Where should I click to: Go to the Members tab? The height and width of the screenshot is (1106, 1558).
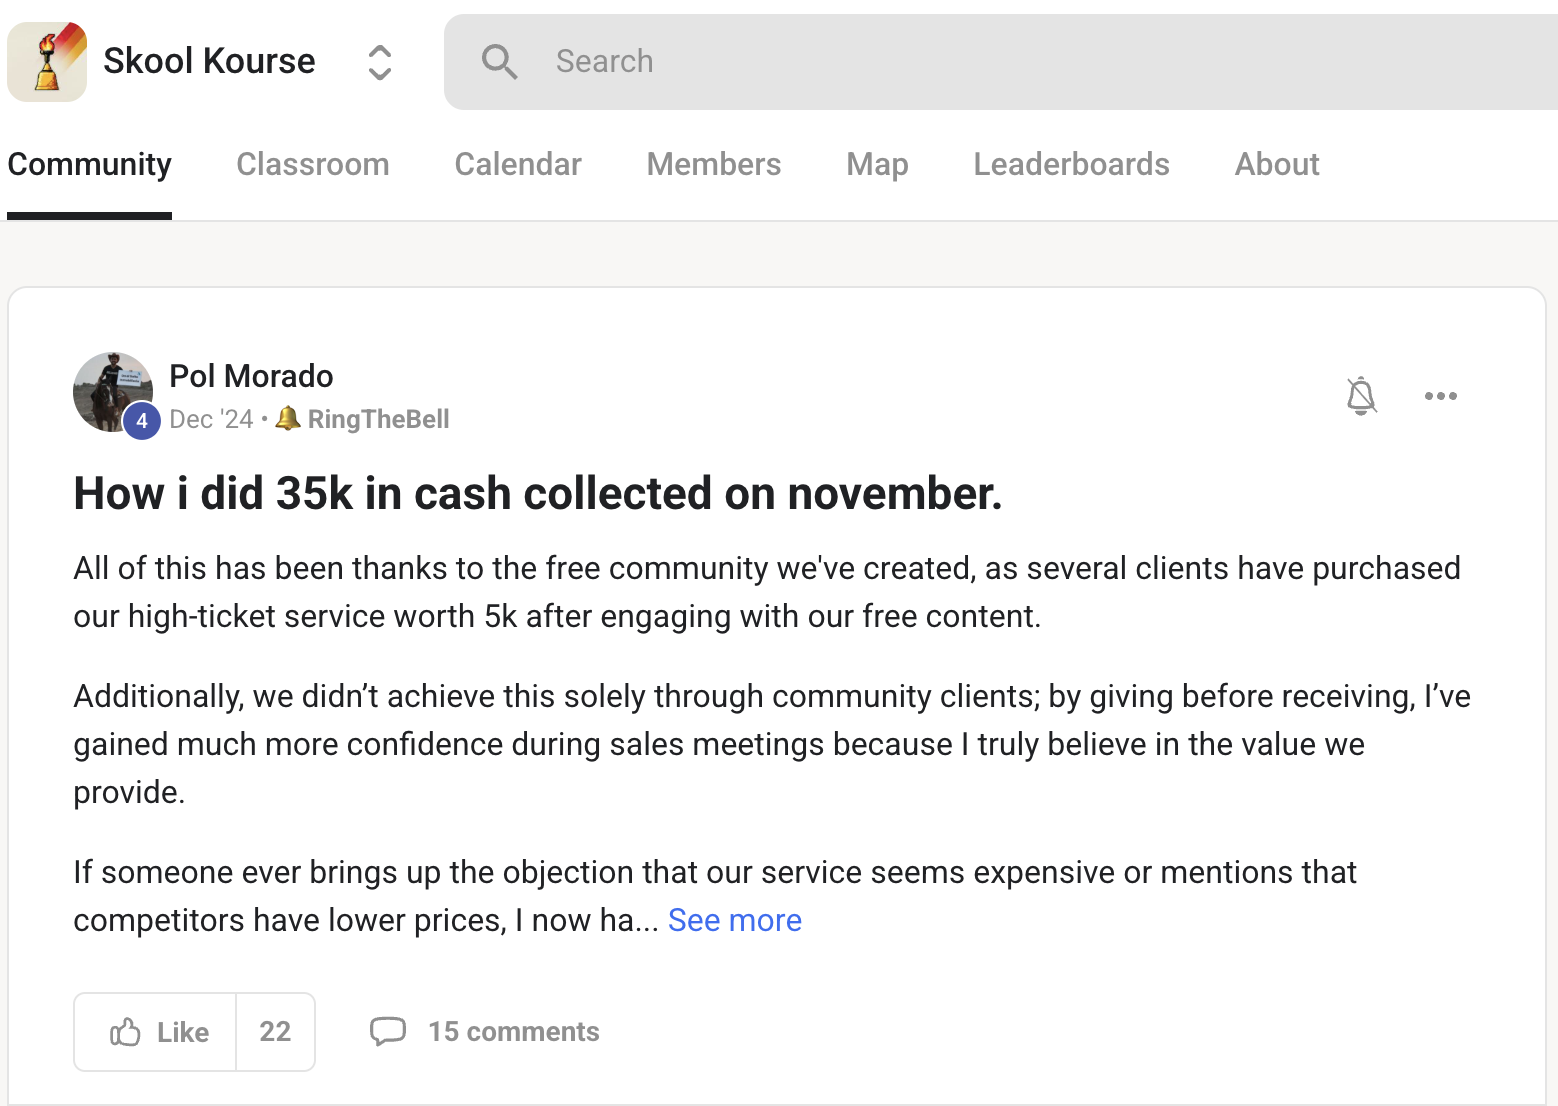point(714,164)
